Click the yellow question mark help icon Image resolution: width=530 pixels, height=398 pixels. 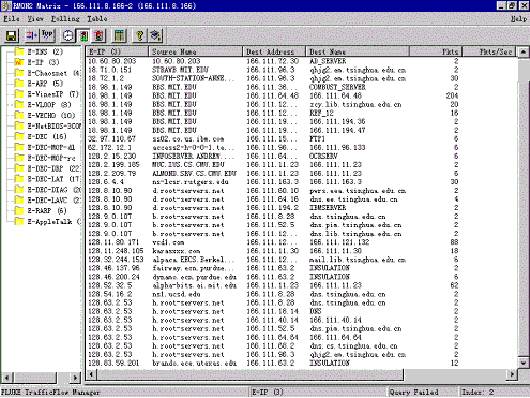(x=140, y=36)
